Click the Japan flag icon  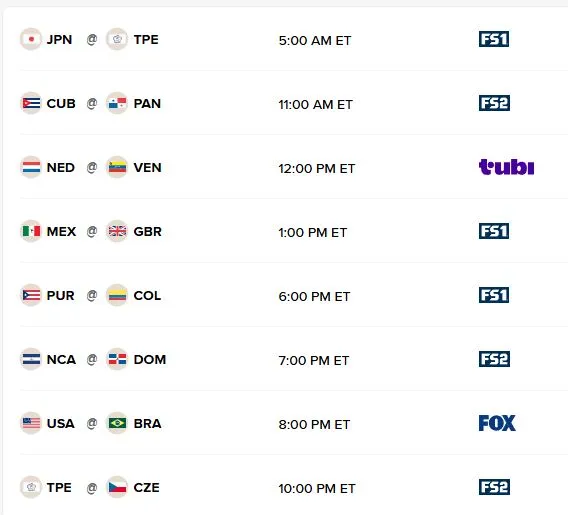point(31,39)
